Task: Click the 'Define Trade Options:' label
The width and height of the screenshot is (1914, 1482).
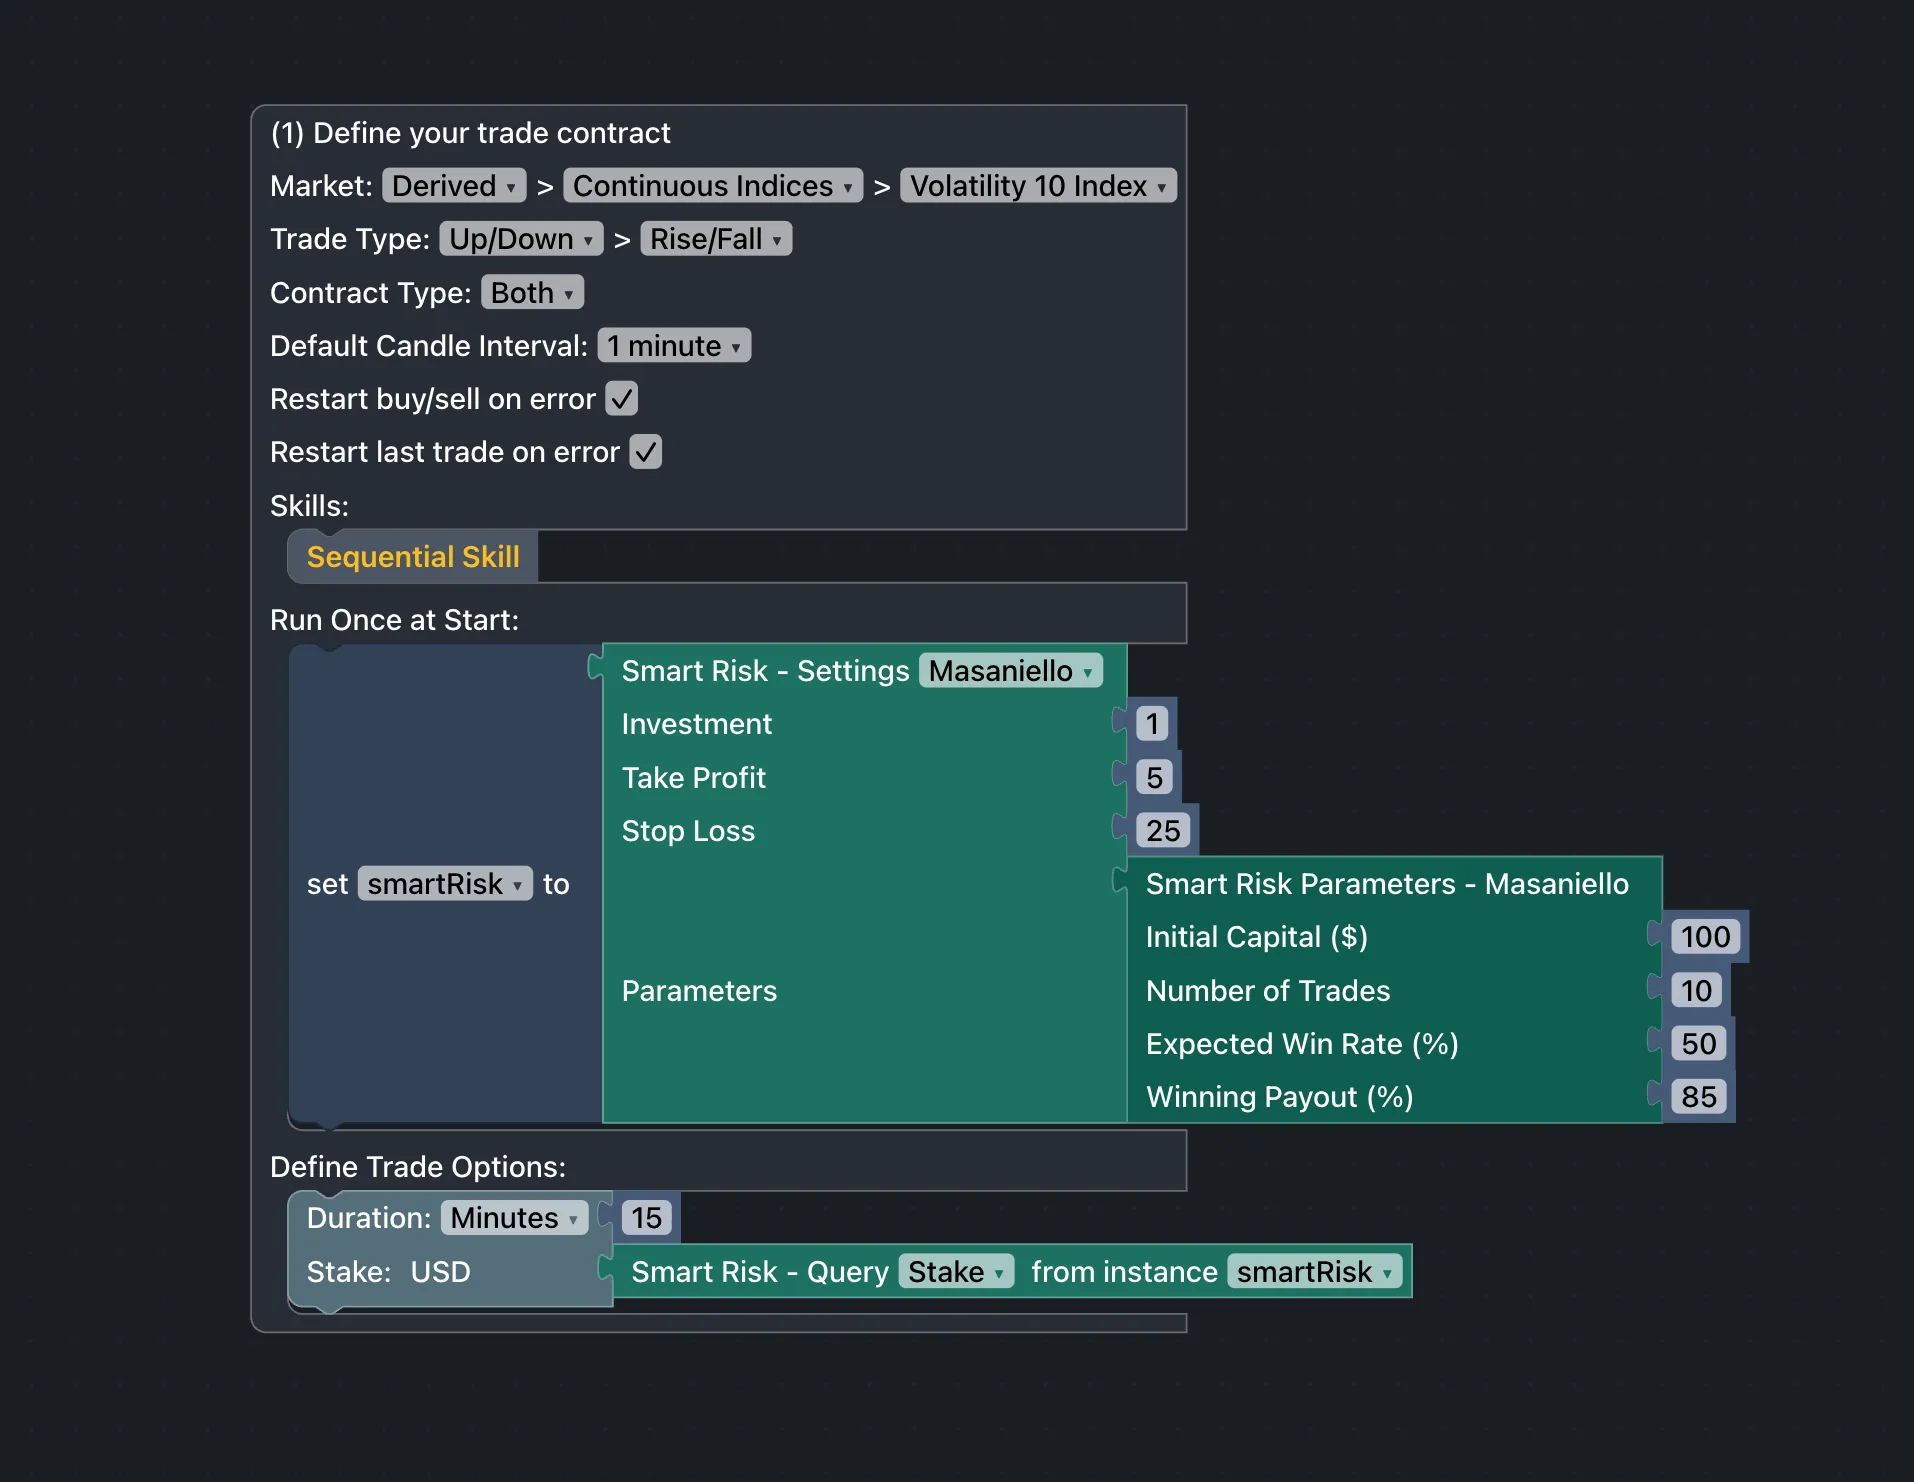Action: point(418,1167)
